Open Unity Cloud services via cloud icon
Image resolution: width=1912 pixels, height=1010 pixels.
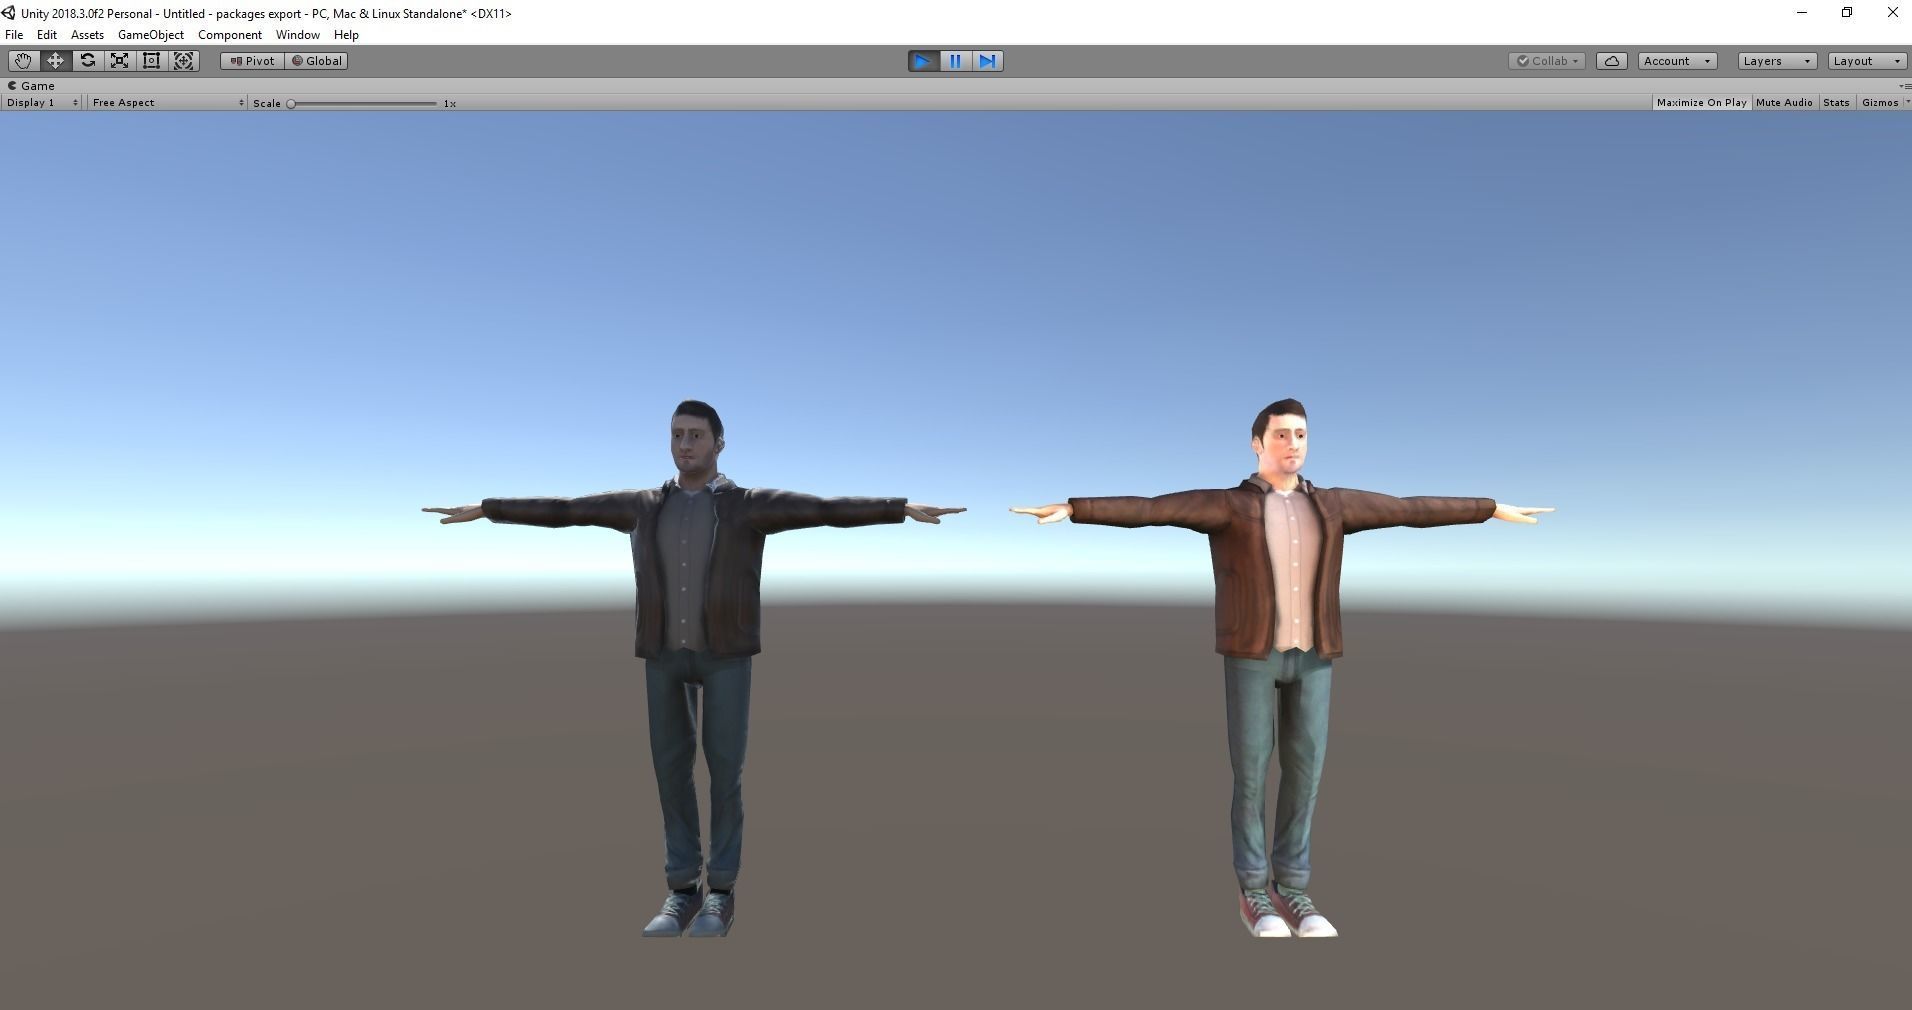1610,60
